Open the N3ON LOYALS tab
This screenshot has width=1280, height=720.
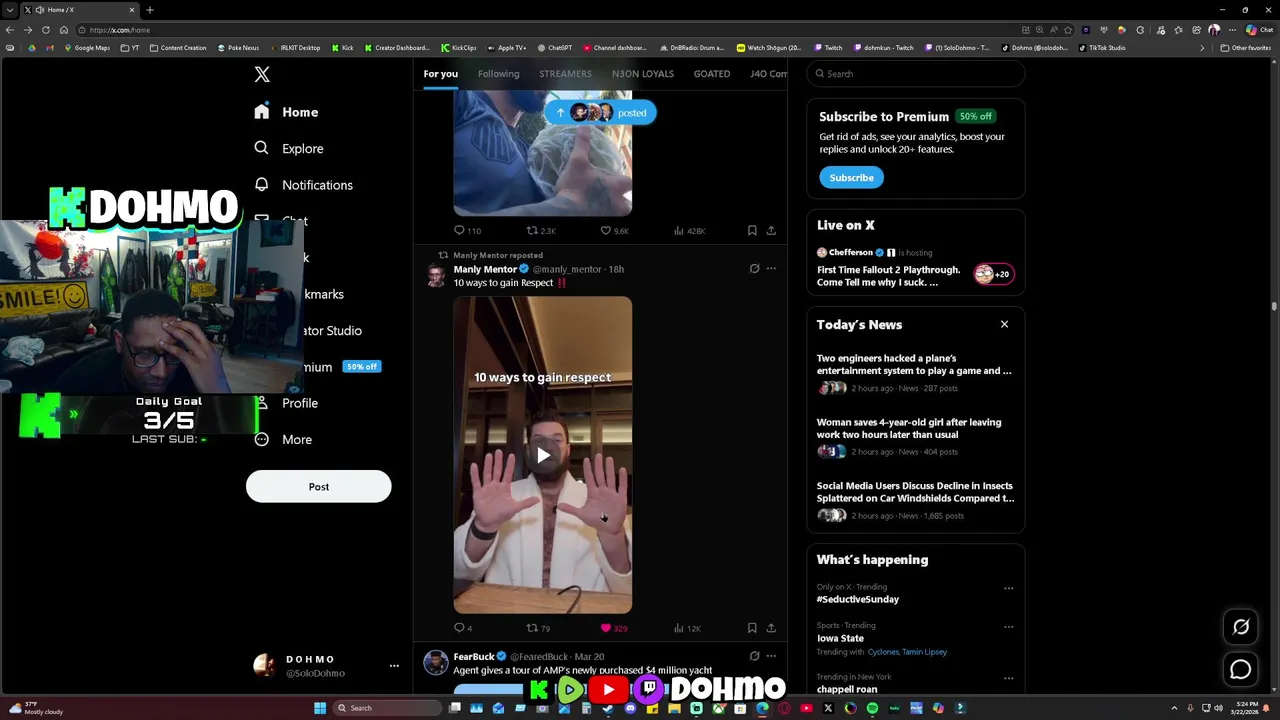(x=642, y=73)
